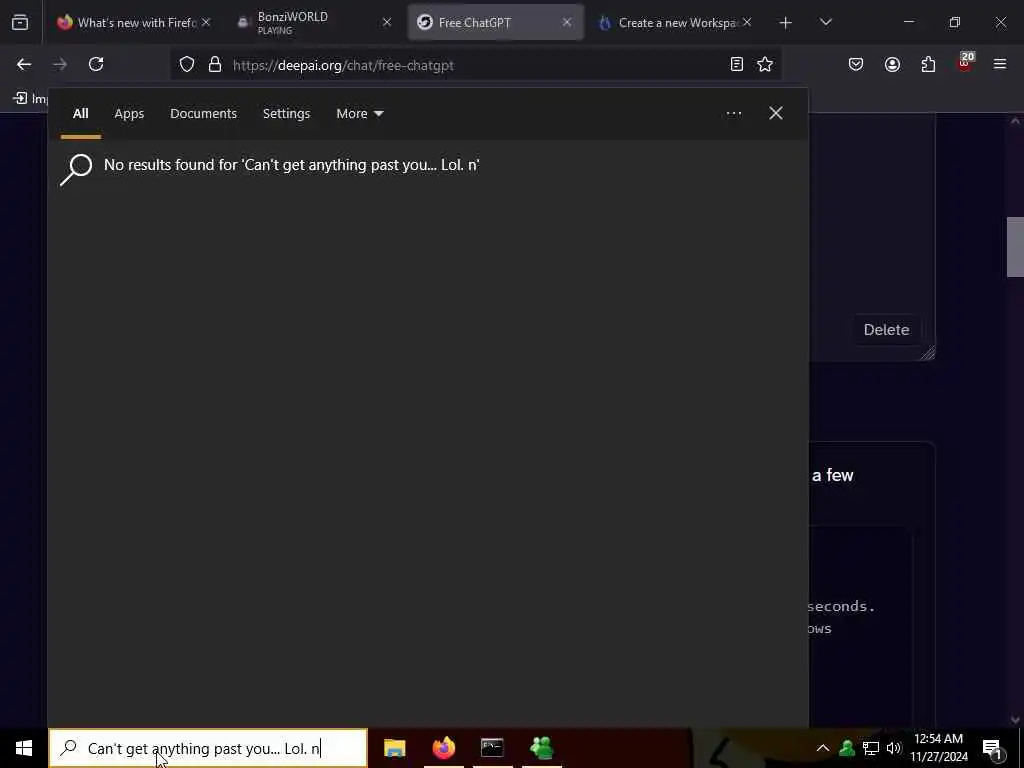This screenshot has height=768, width=1024.
Task: Close the BonziWORLD tab
Action: coord(387,23)
